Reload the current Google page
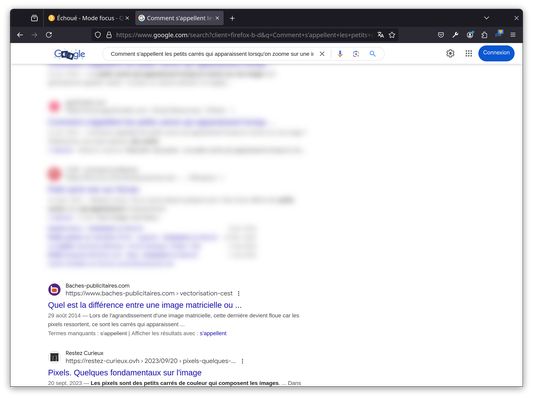Image resolution: width=533 pixels, height=398 pixels. coord(49,35)
